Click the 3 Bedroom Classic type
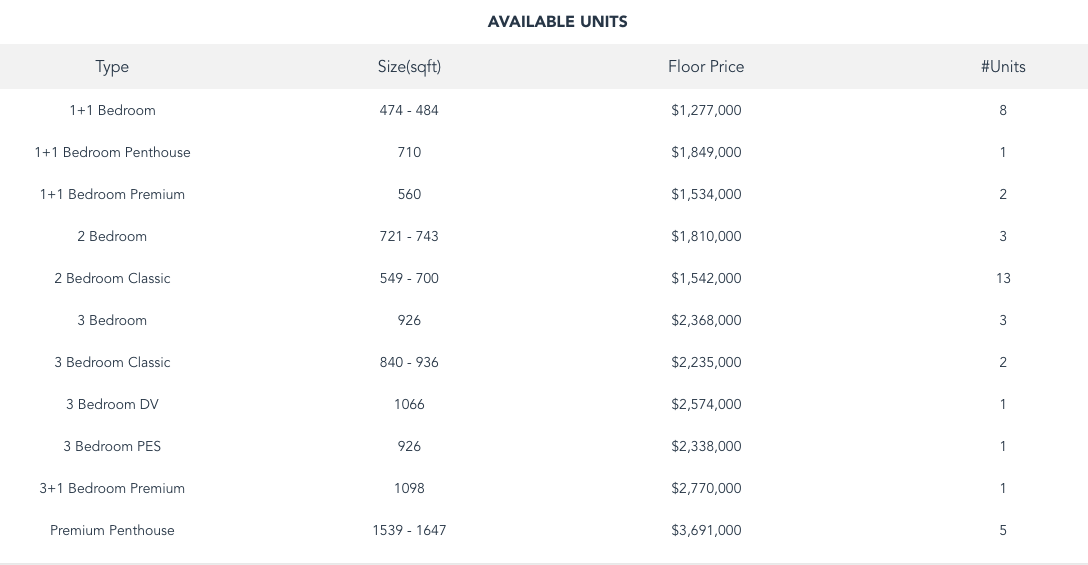Screen dimensions: 1088x565 [112, 362]
